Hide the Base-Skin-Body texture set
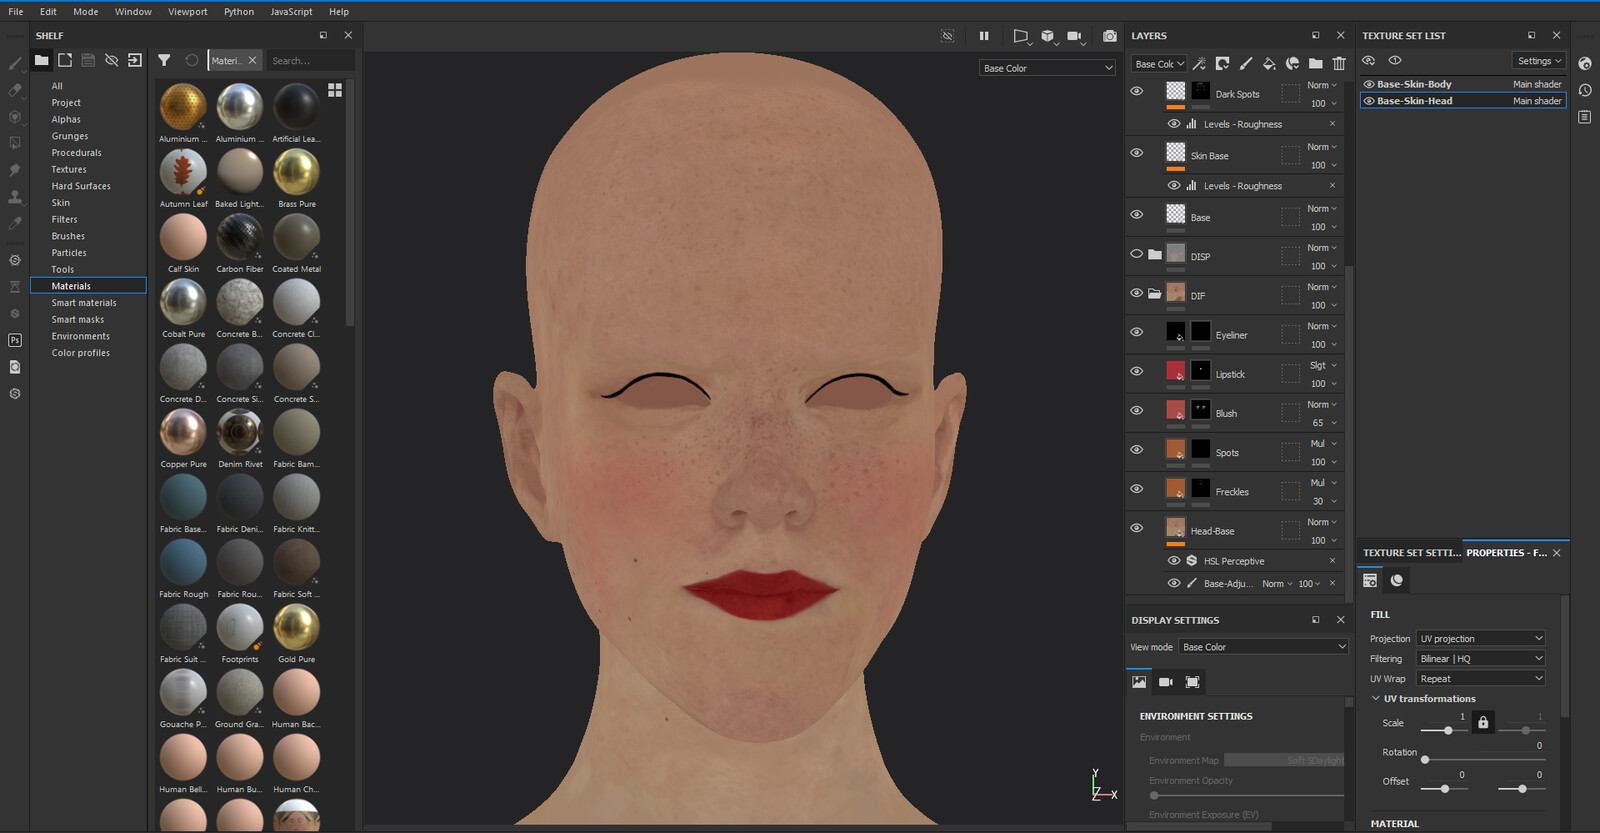The width and height of the screenshot is (1600, 833). (x=1369, y=84)
